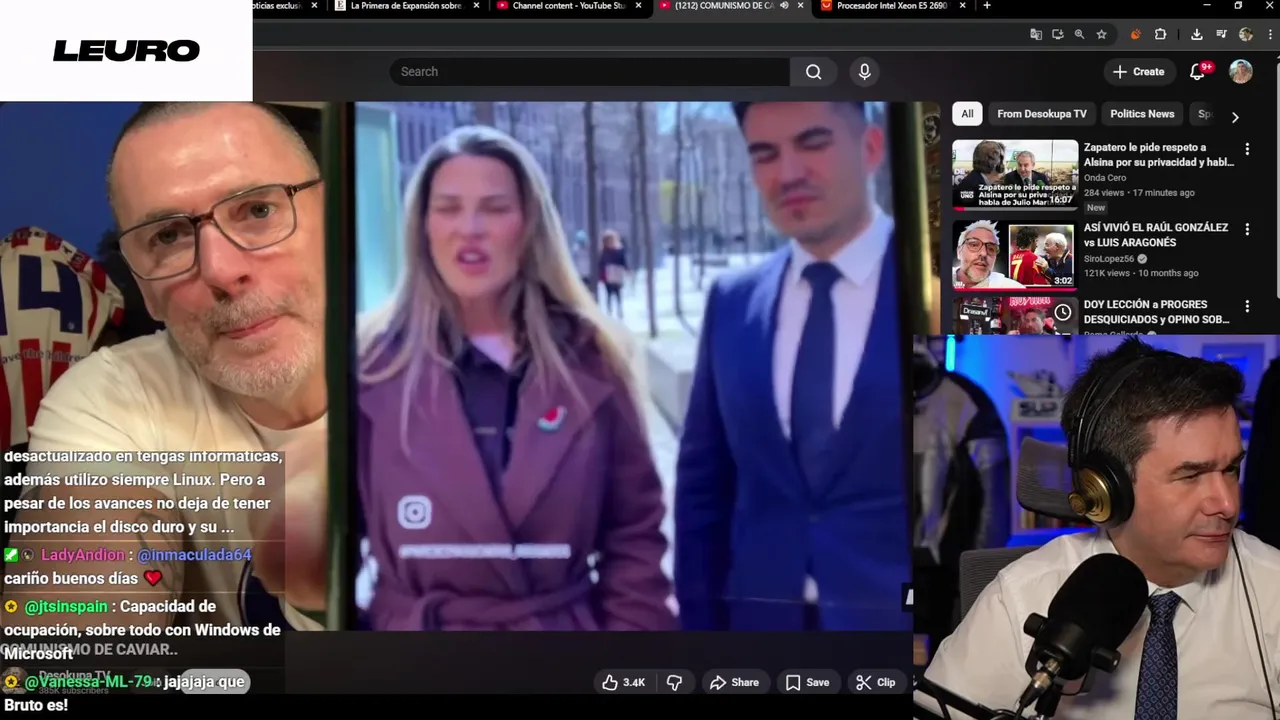1280x720 pixels.
Task: Click the @jtsinspain chat username
Action: pyautogui.click(x=66, y=607)
